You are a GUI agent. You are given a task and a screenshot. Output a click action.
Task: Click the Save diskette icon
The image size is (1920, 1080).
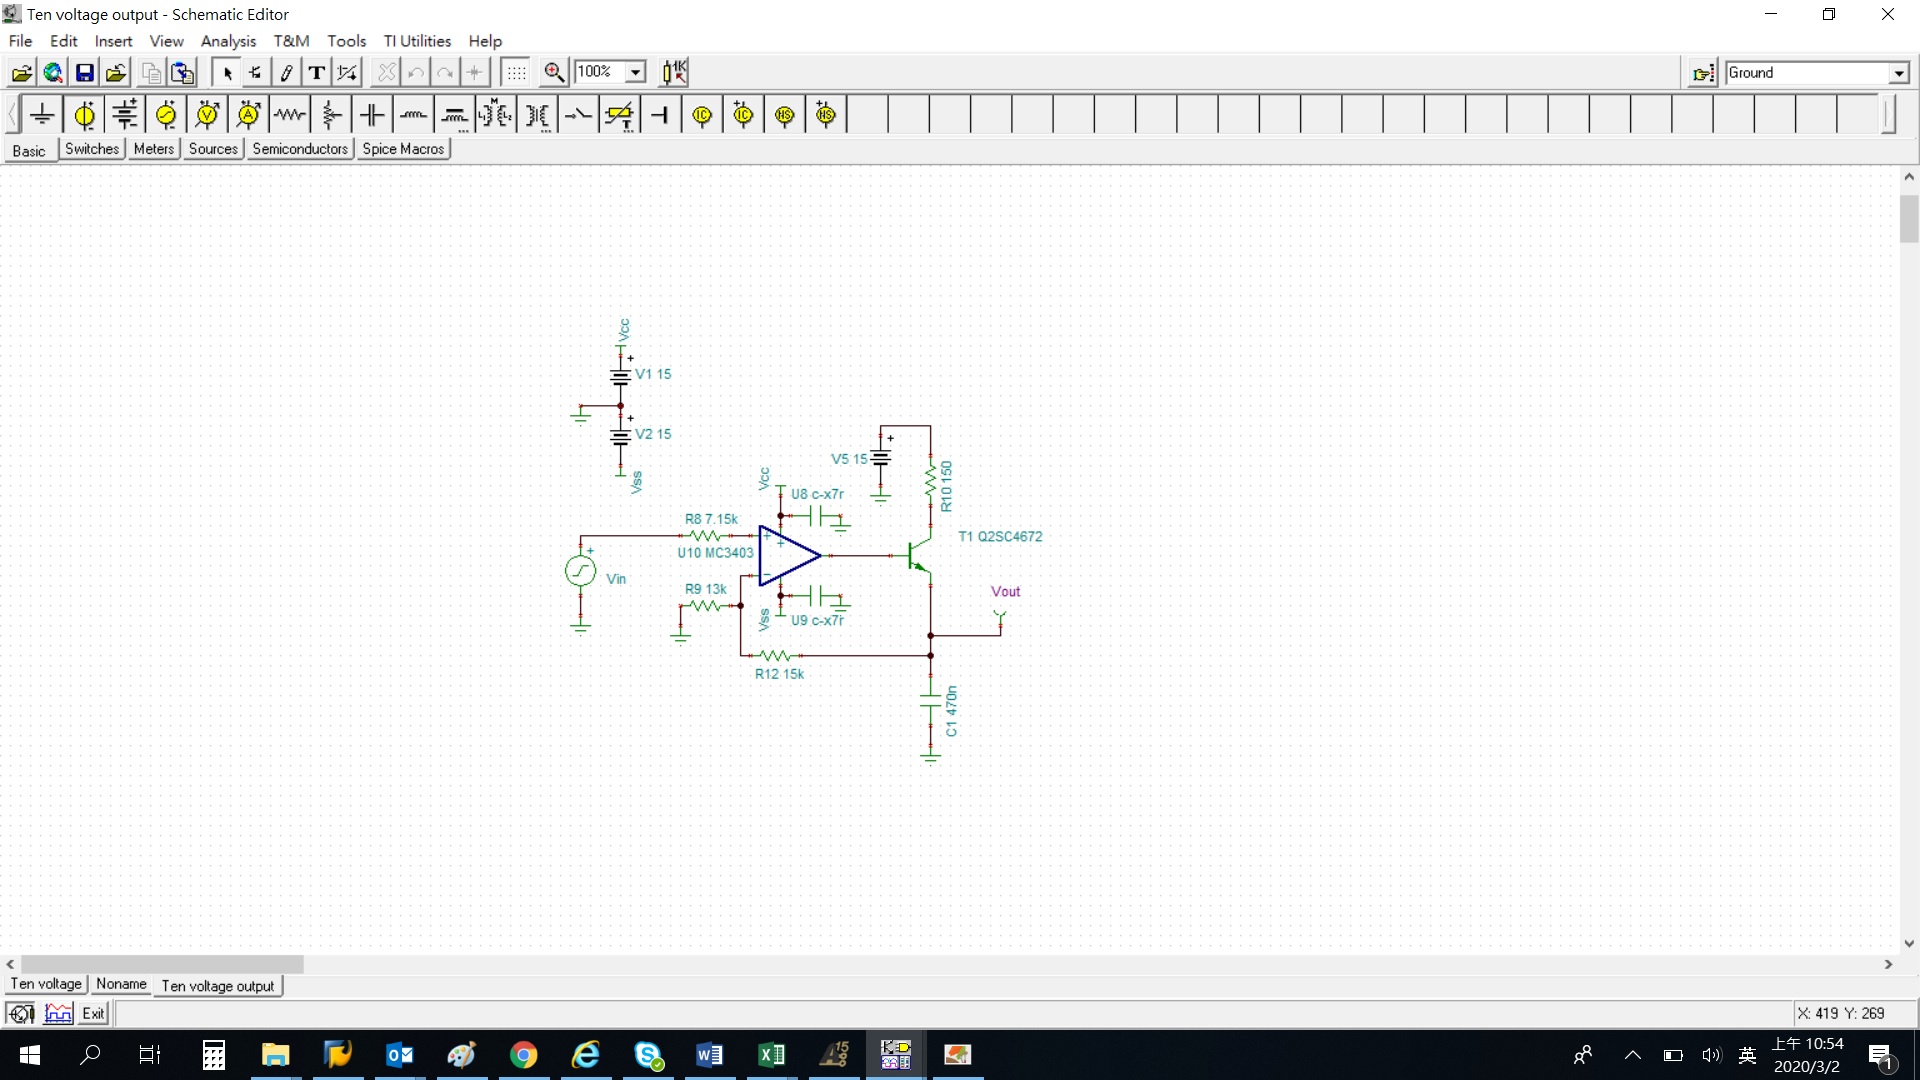pos(85,72)
